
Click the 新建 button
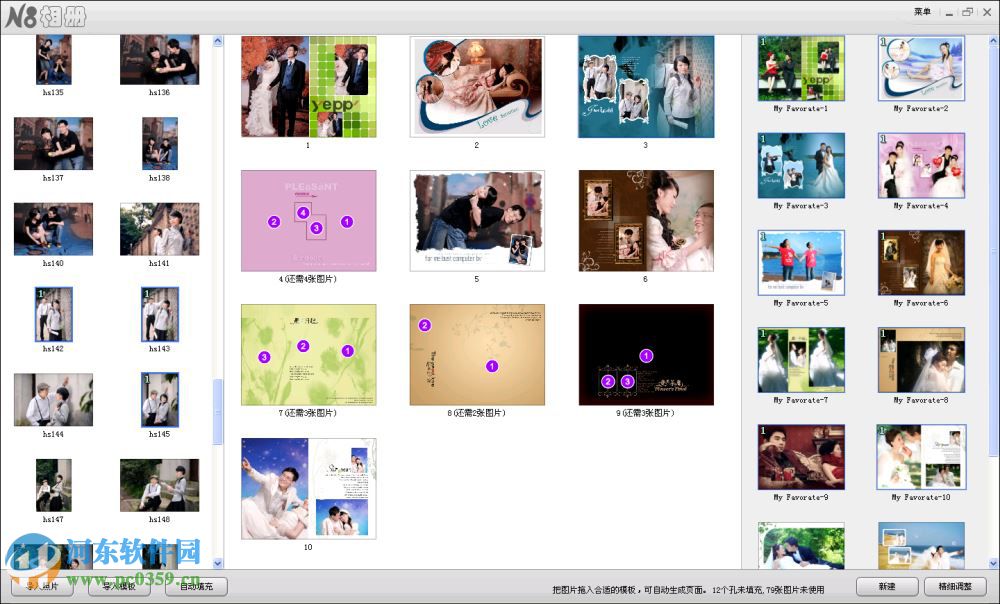click(x=887, y=587)
